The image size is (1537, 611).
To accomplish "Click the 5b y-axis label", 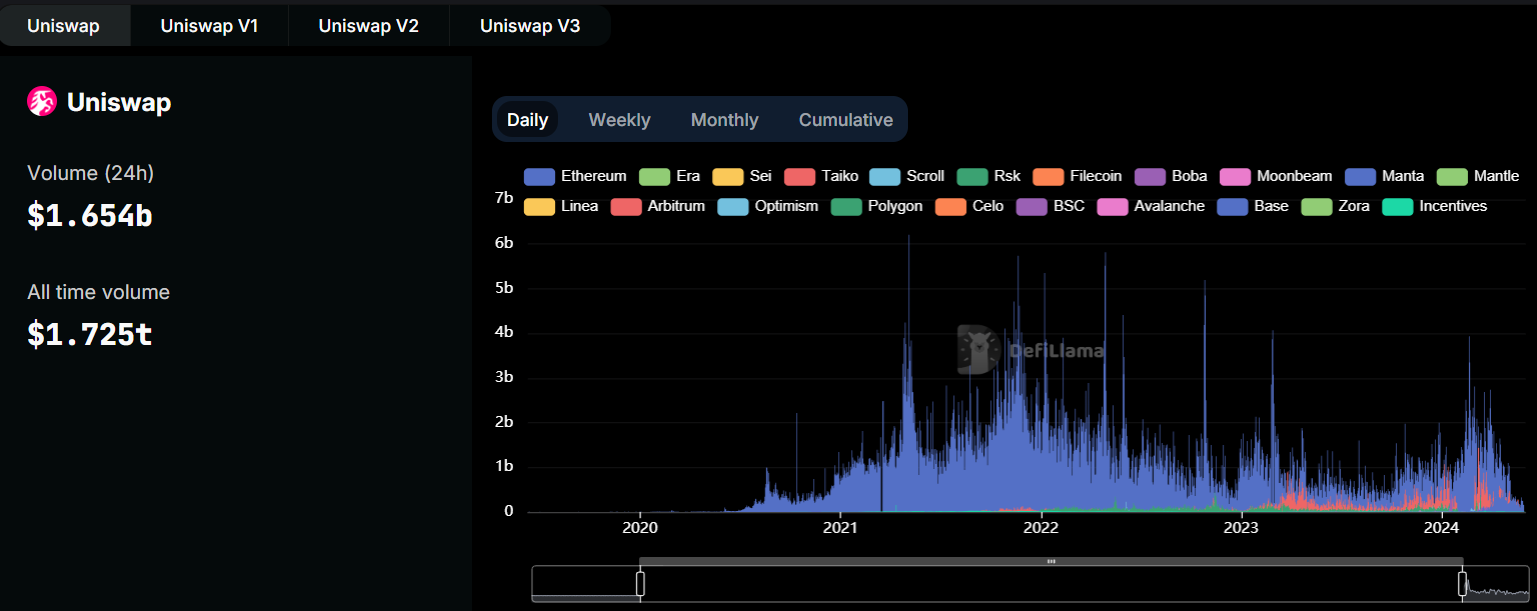I will tap(504, 288).
